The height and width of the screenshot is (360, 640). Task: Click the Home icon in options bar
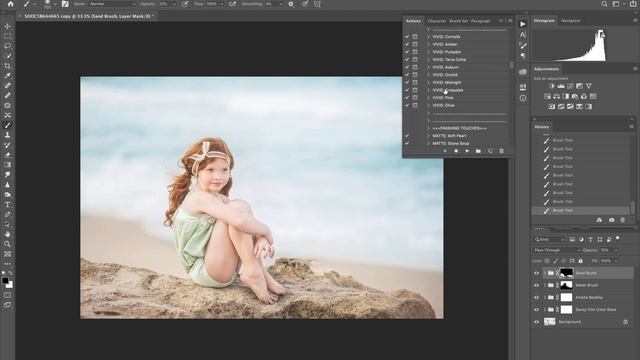click(x=11, y=4)
